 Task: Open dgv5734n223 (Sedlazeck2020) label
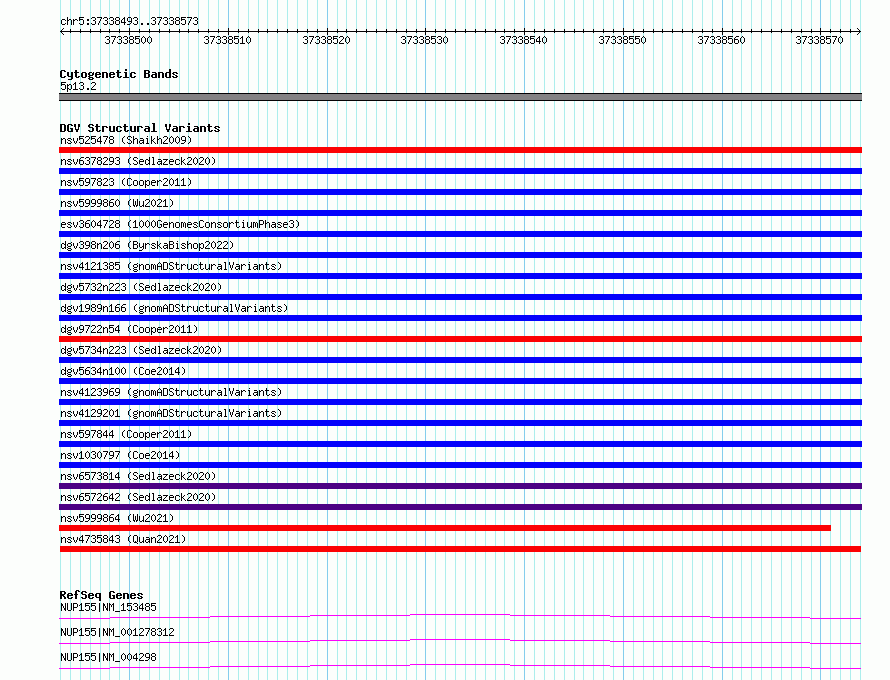[x=141, y=350]
